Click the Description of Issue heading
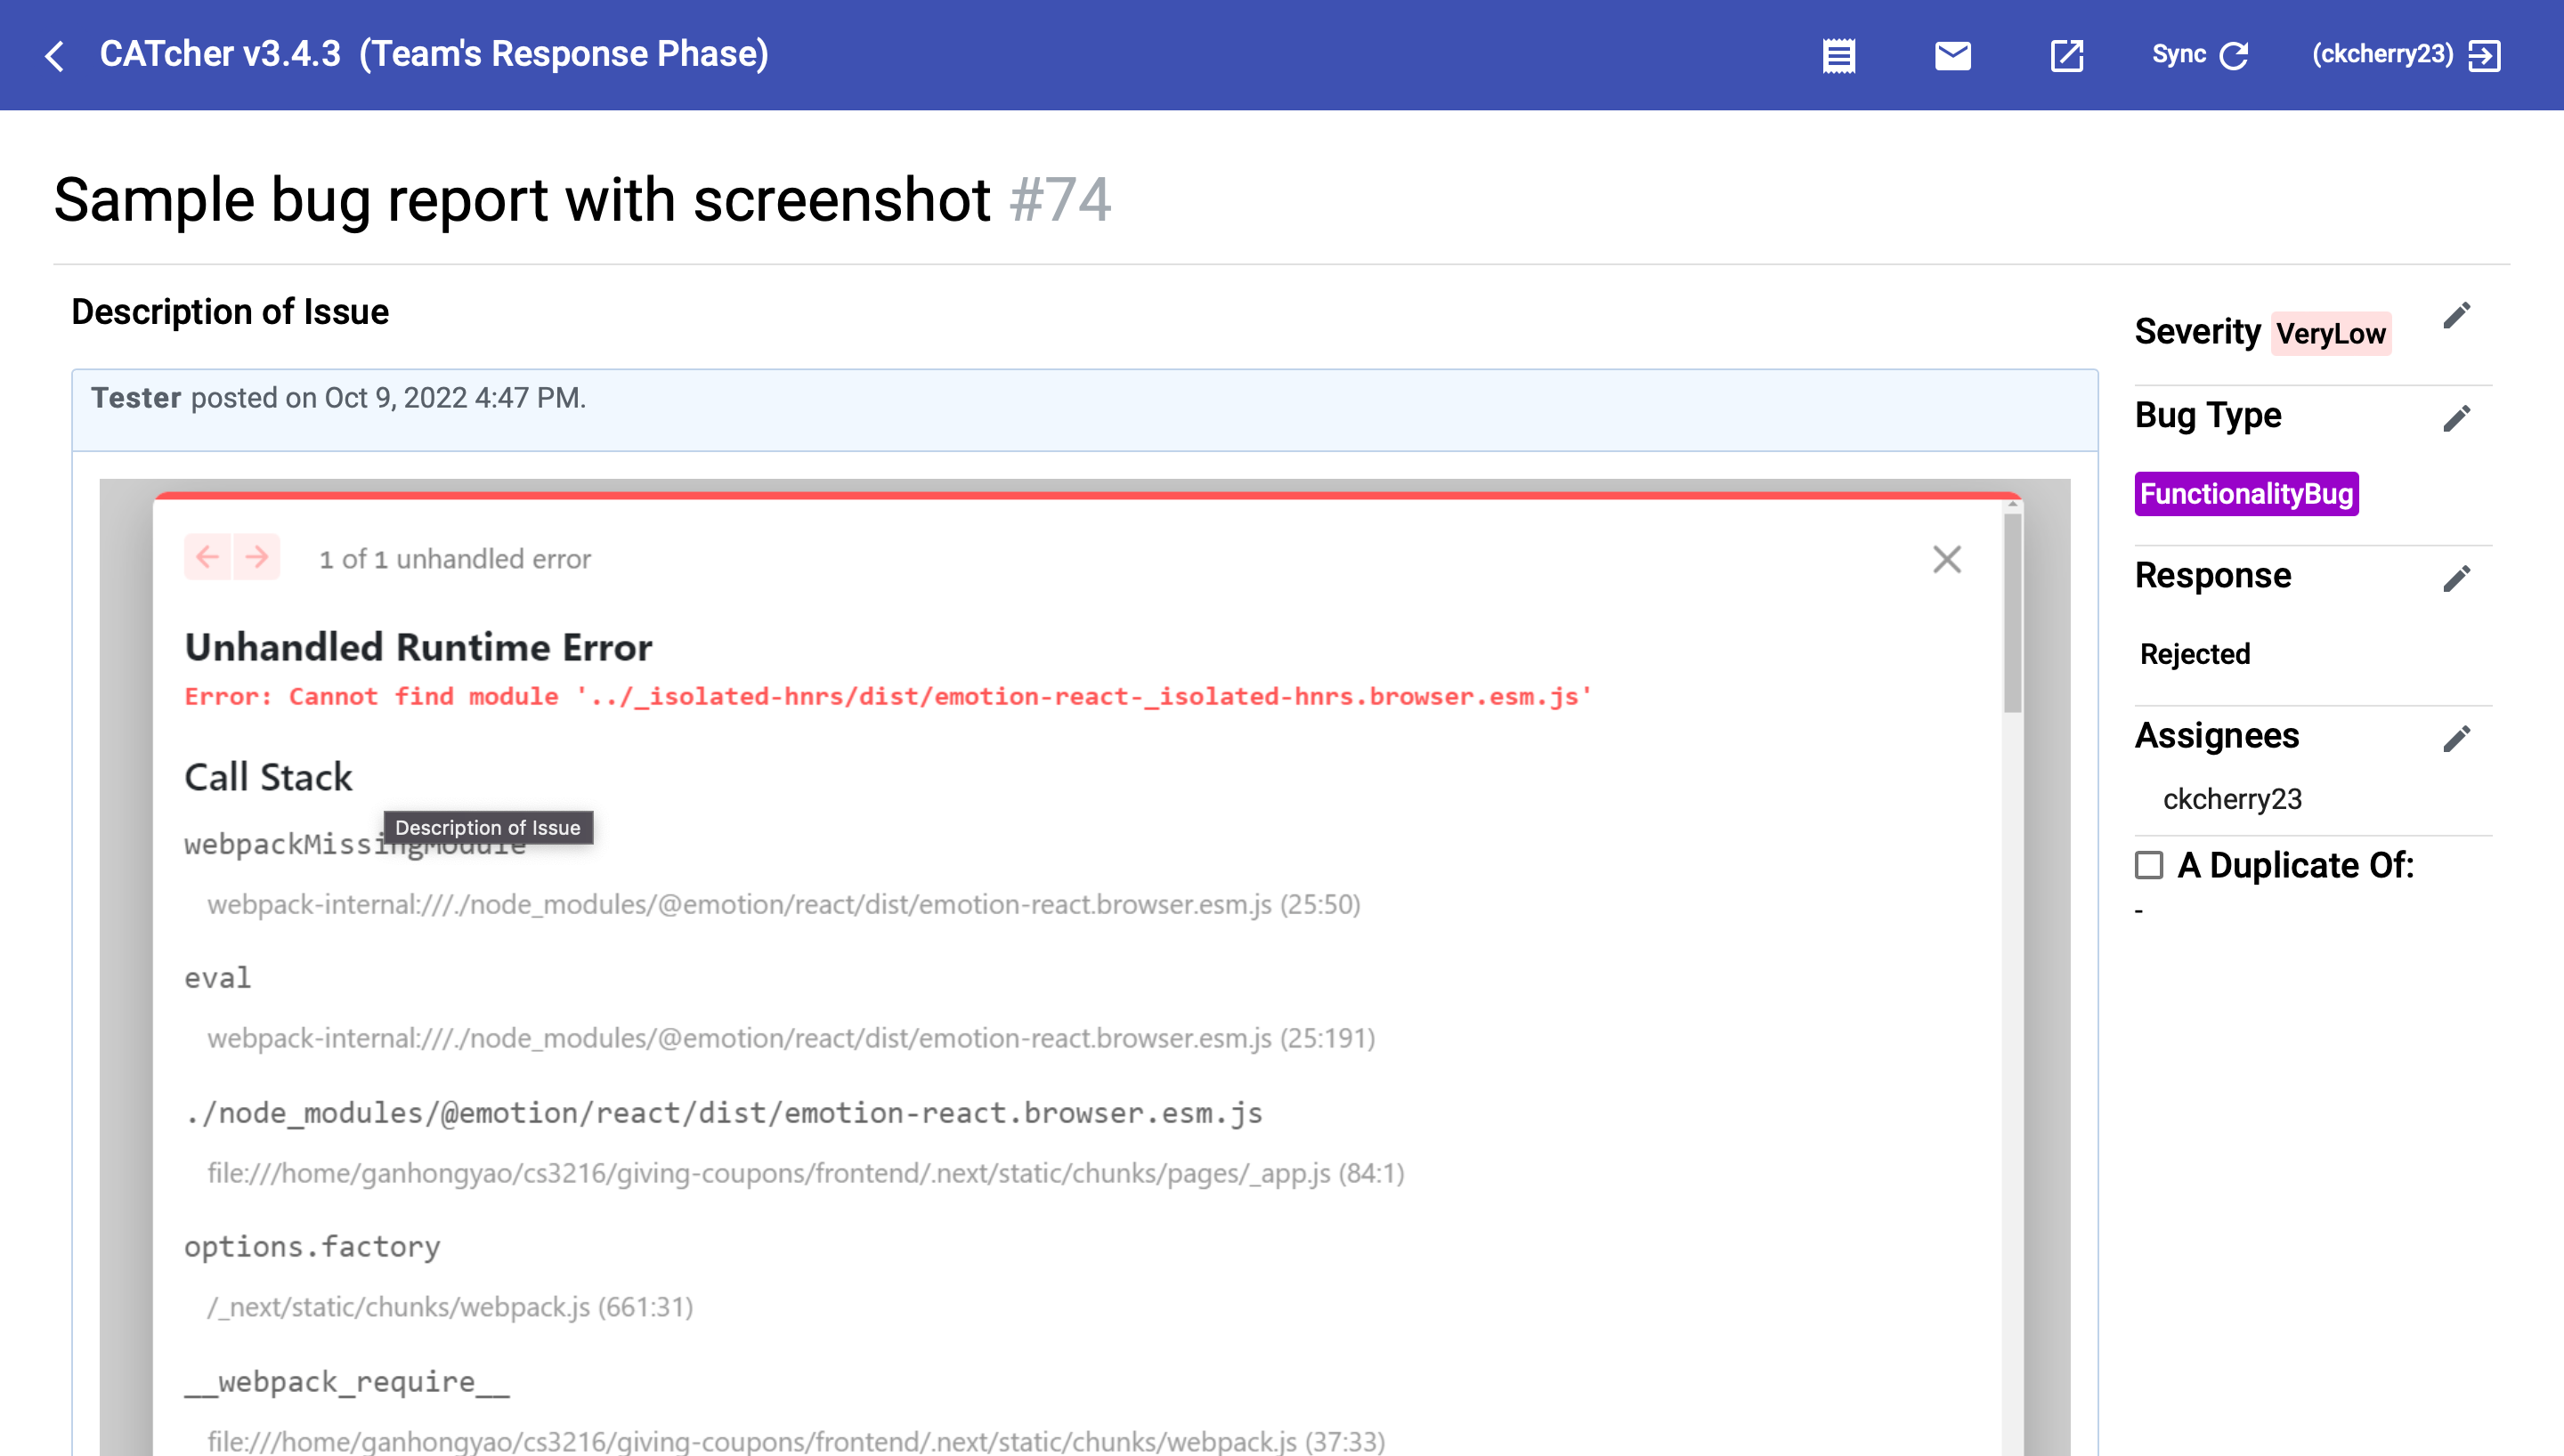The image size is (2564, 1456). (x=230, y=311)
